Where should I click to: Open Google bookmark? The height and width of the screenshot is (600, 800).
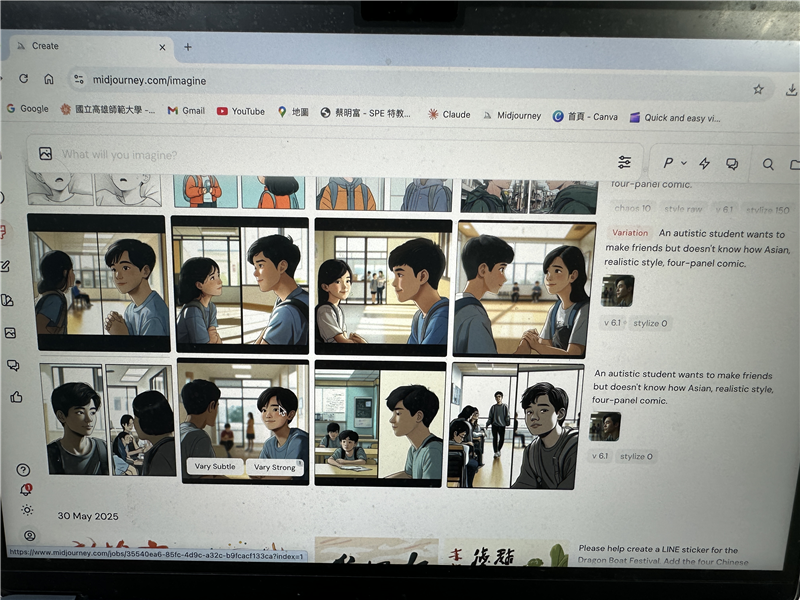click(28, 108)
